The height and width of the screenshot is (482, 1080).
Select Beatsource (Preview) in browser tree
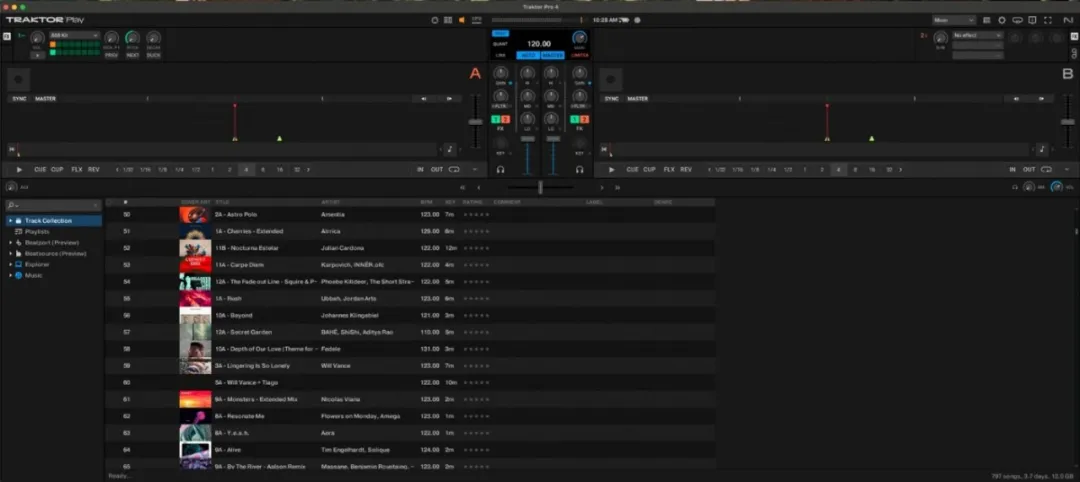point(56,253)
